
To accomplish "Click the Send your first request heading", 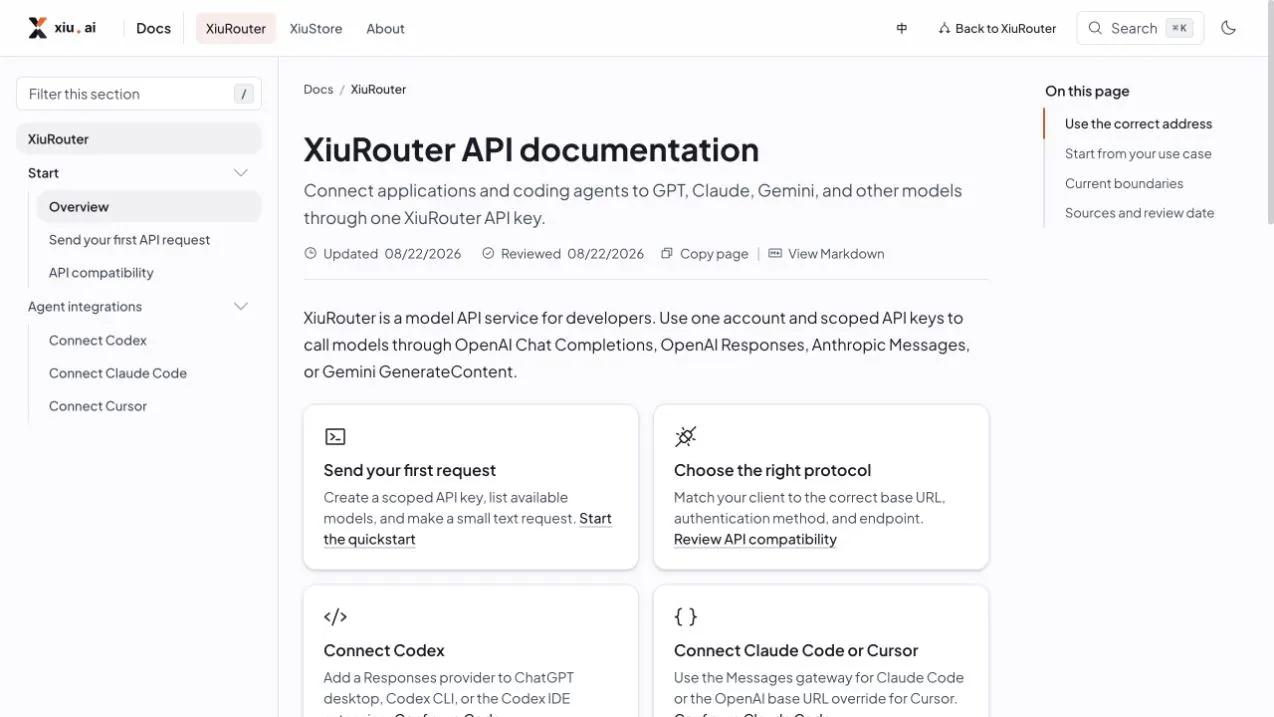I will pyautogui.click(x=410, y=470).
